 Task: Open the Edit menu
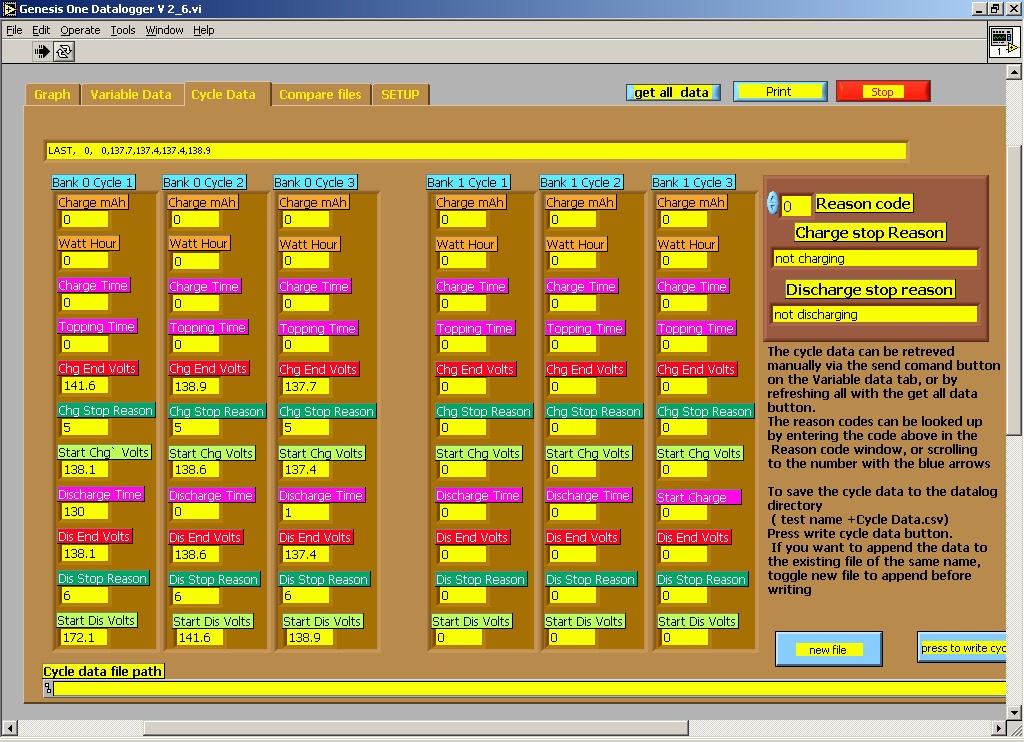(x=40, y=30)
